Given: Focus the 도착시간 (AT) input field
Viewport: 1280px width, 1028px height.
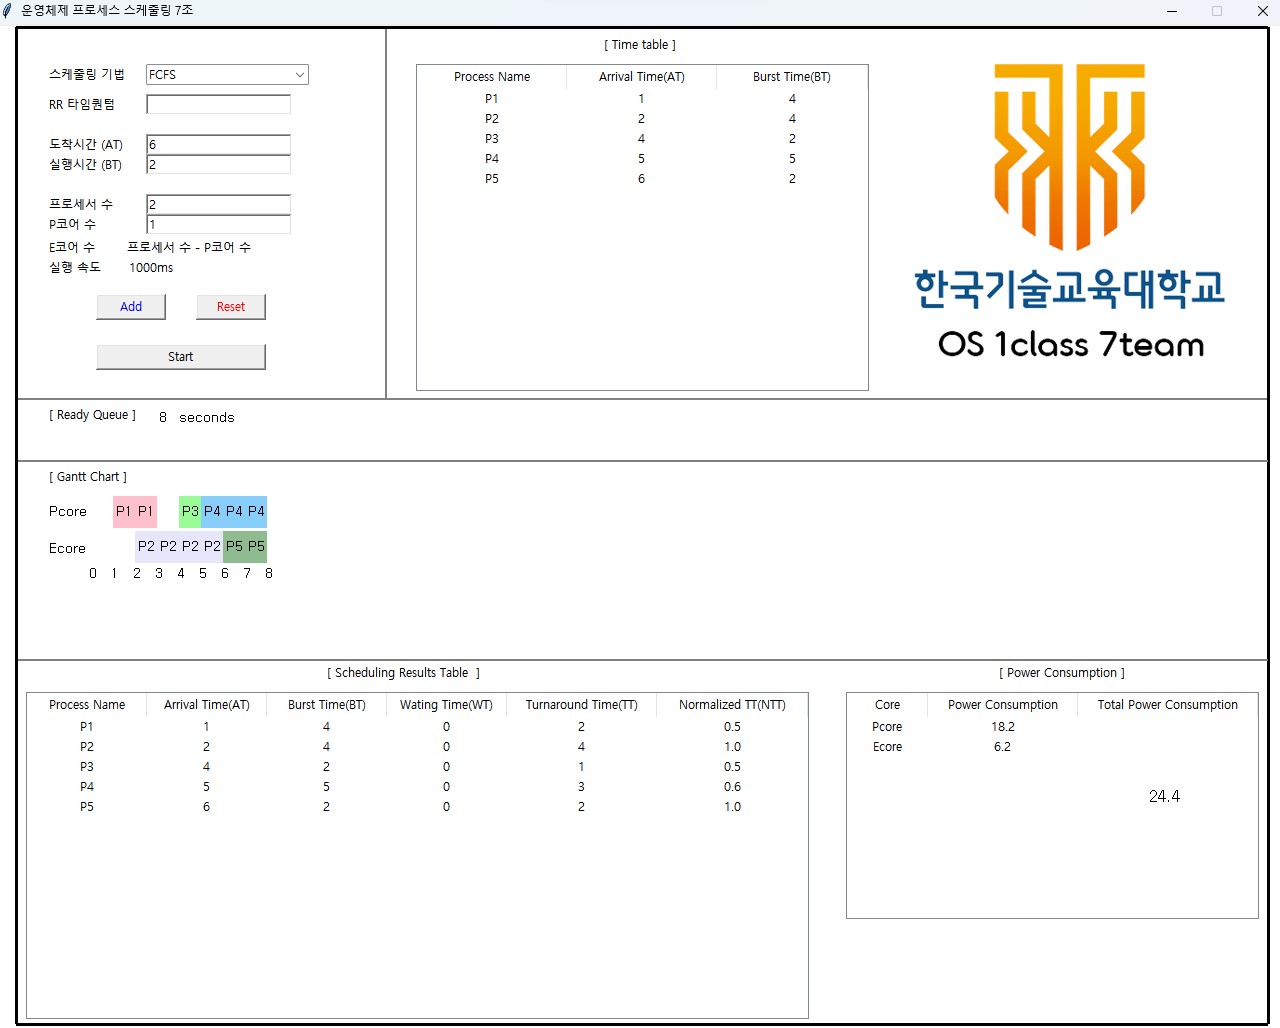Looking at the screenshot, I should click(218, 144).
